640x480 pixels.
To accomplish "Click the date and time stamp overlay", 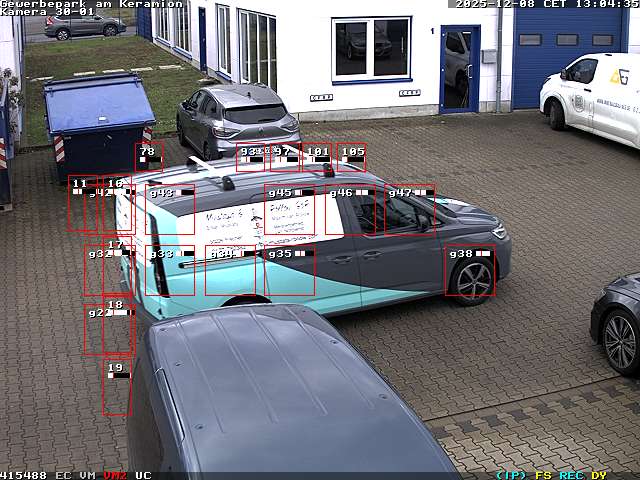I will tap(546, 4).
